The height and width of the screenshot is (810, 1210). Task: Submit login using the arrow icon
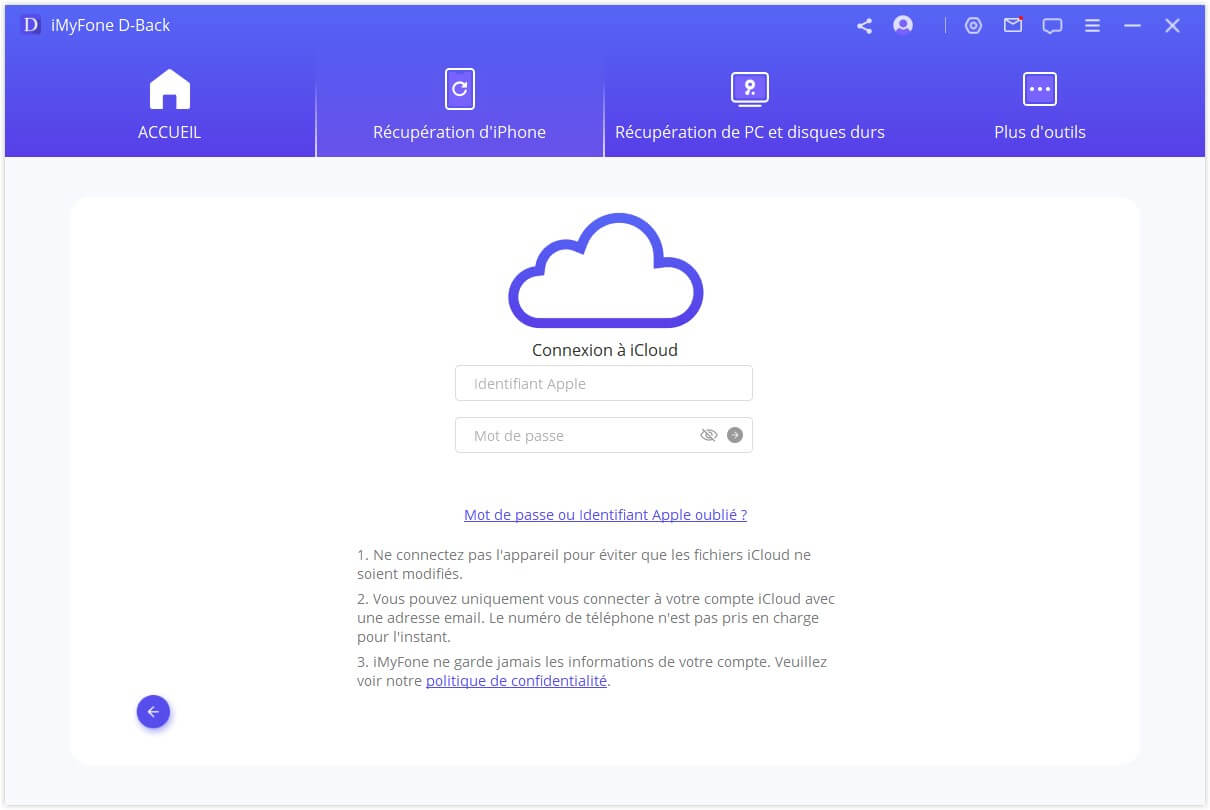coord(734,435)
